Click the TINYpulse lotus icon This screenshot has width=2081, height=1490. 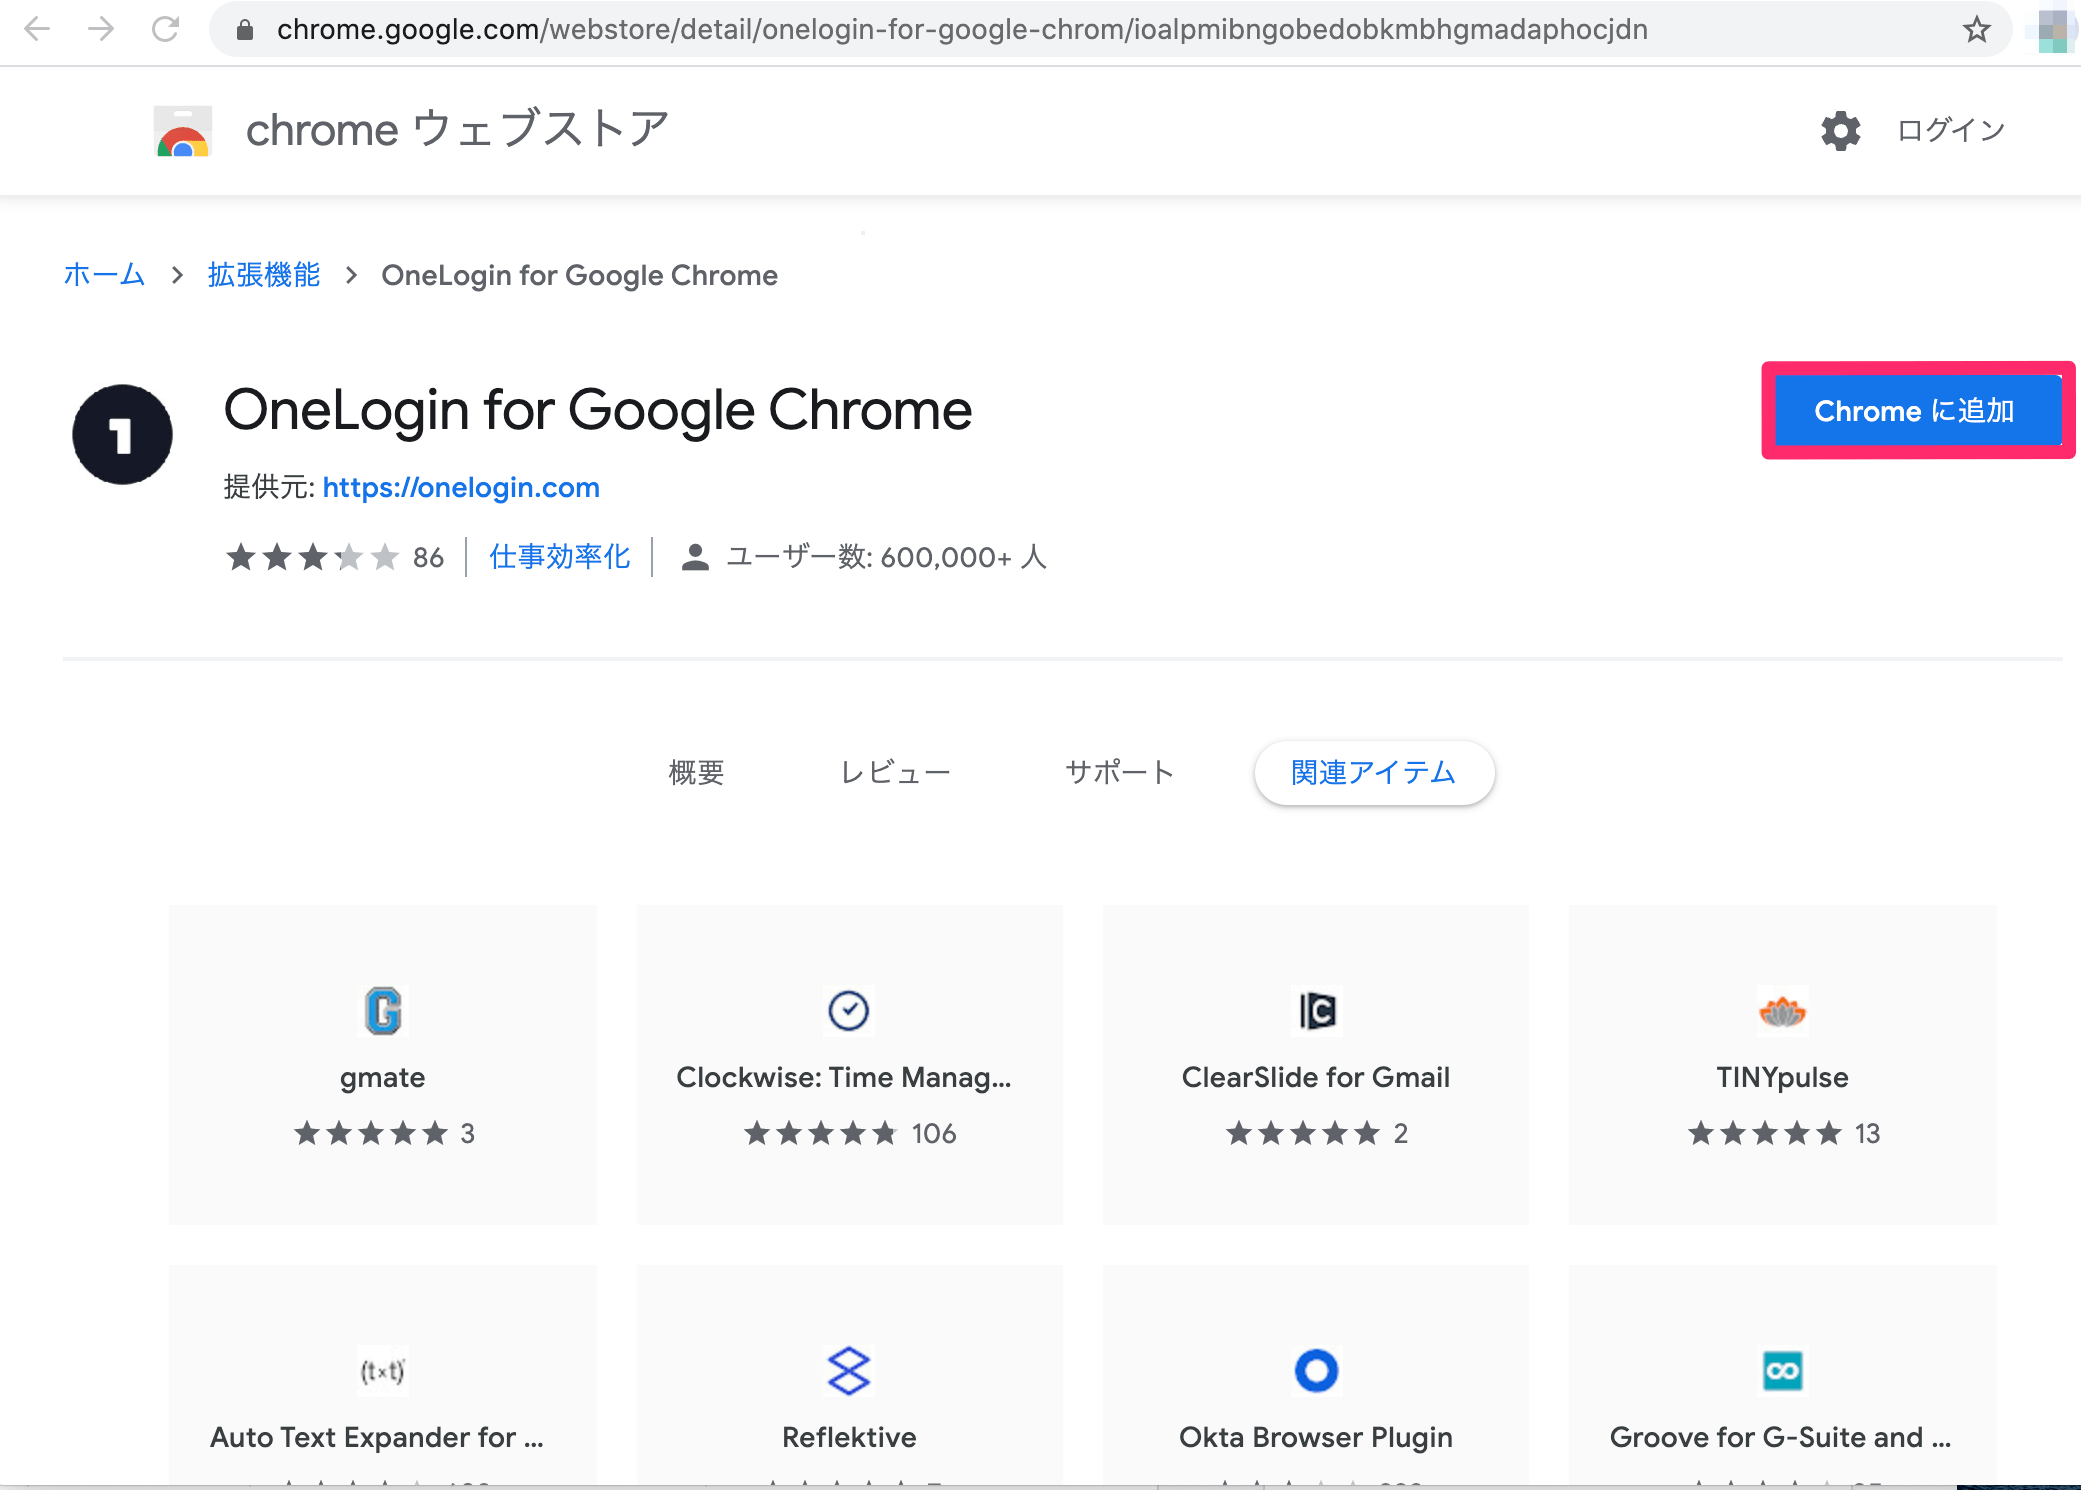tap(1782, 1012)
